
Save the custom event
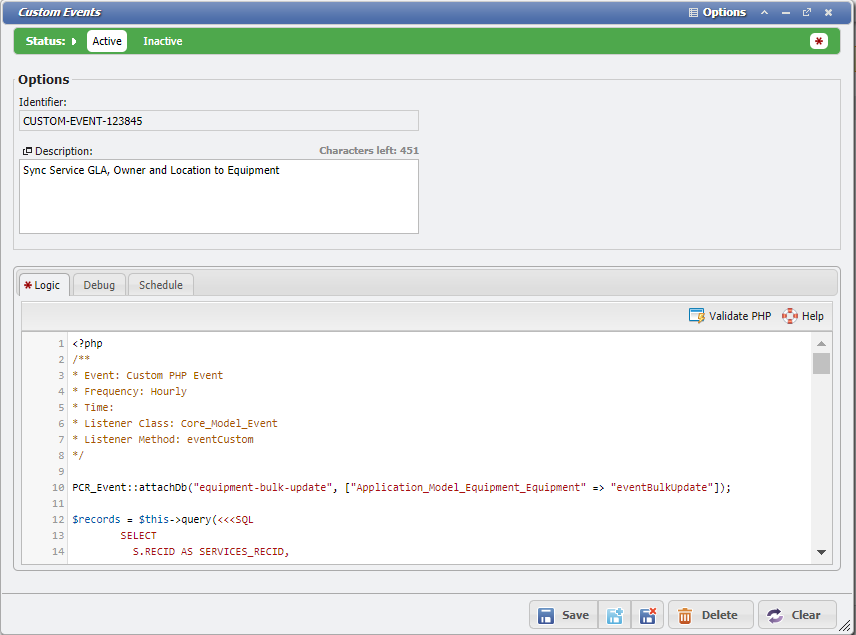563,615
